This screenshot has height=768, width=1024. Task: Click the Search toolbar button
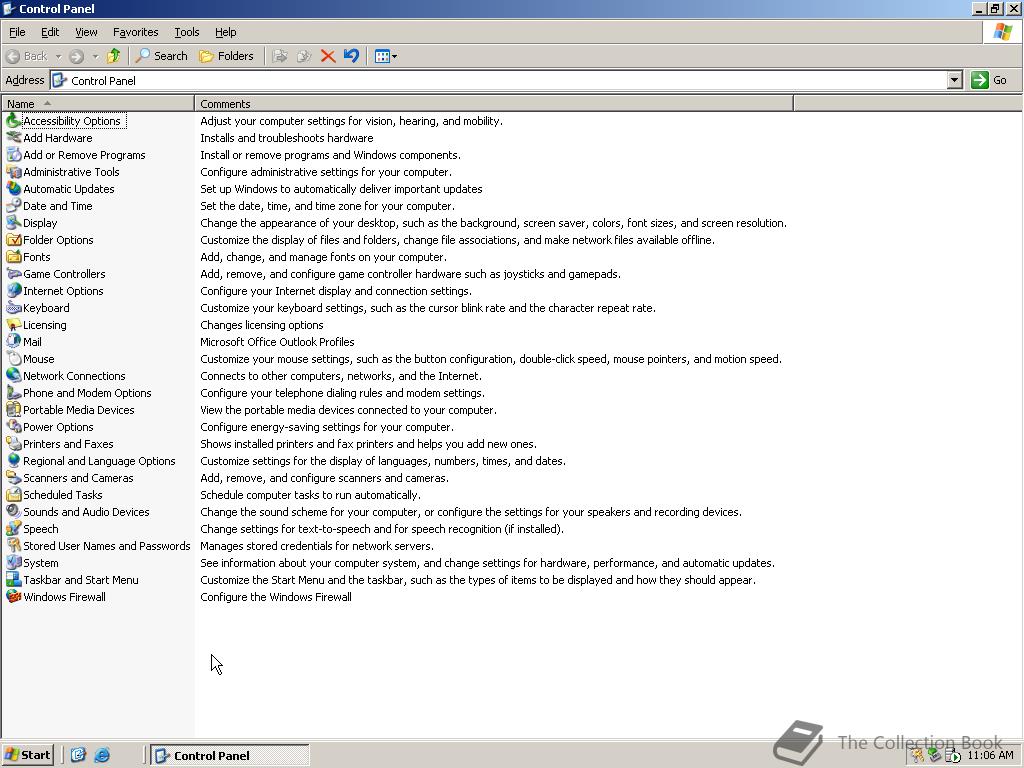click(161, 56)
